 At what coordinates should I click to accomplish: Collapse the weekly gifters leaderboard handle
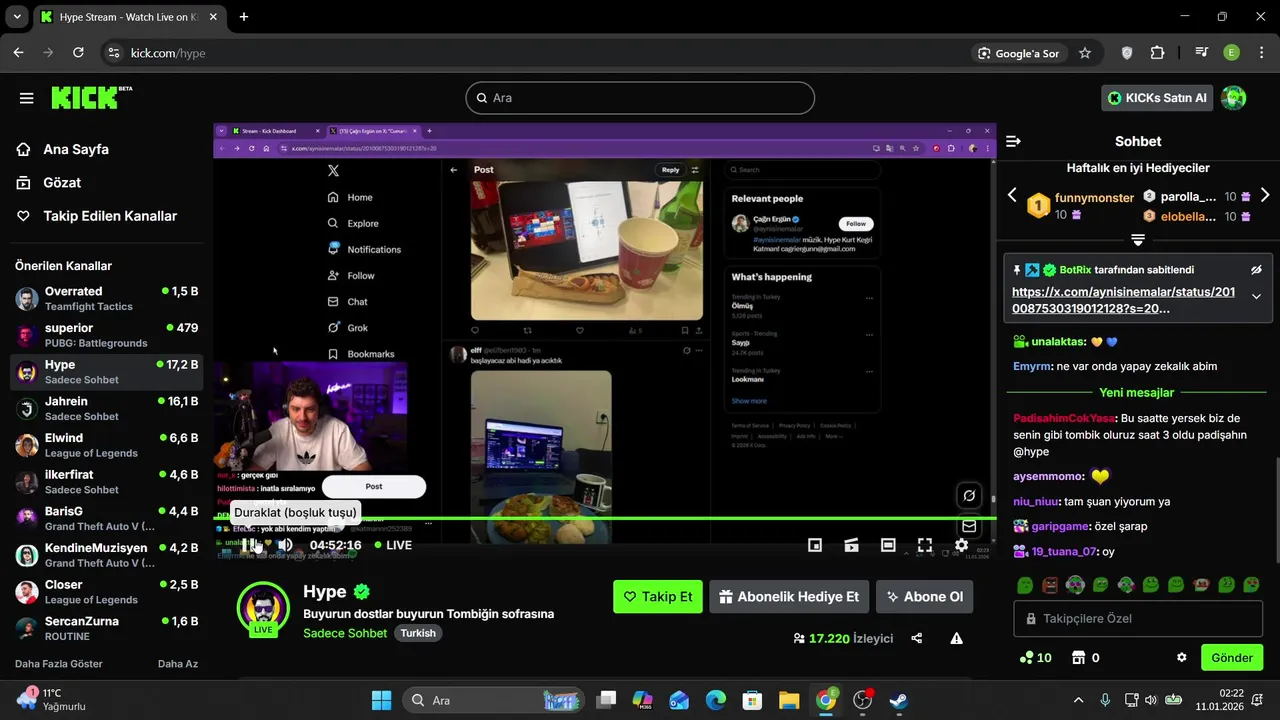pyautogui.click(x=1138, y=240)
